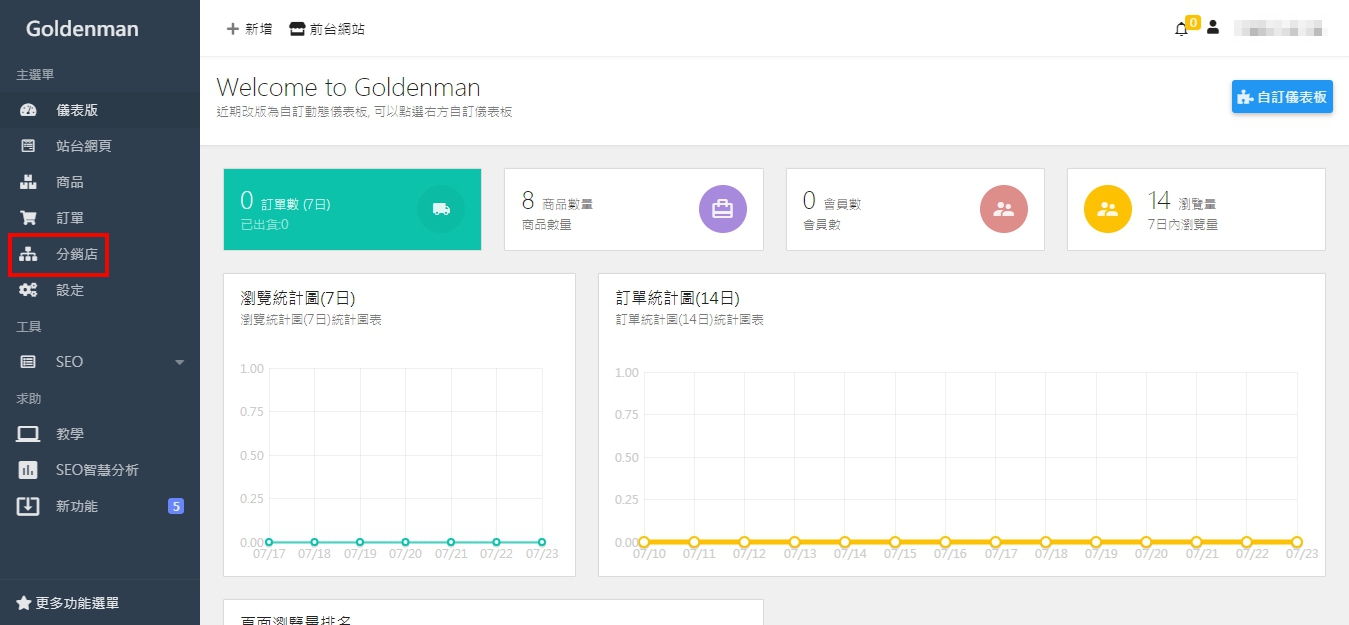Click the 07/23 data point in 瀏覽統計圖
This screenshot has height=625, width=1349.
542,542
